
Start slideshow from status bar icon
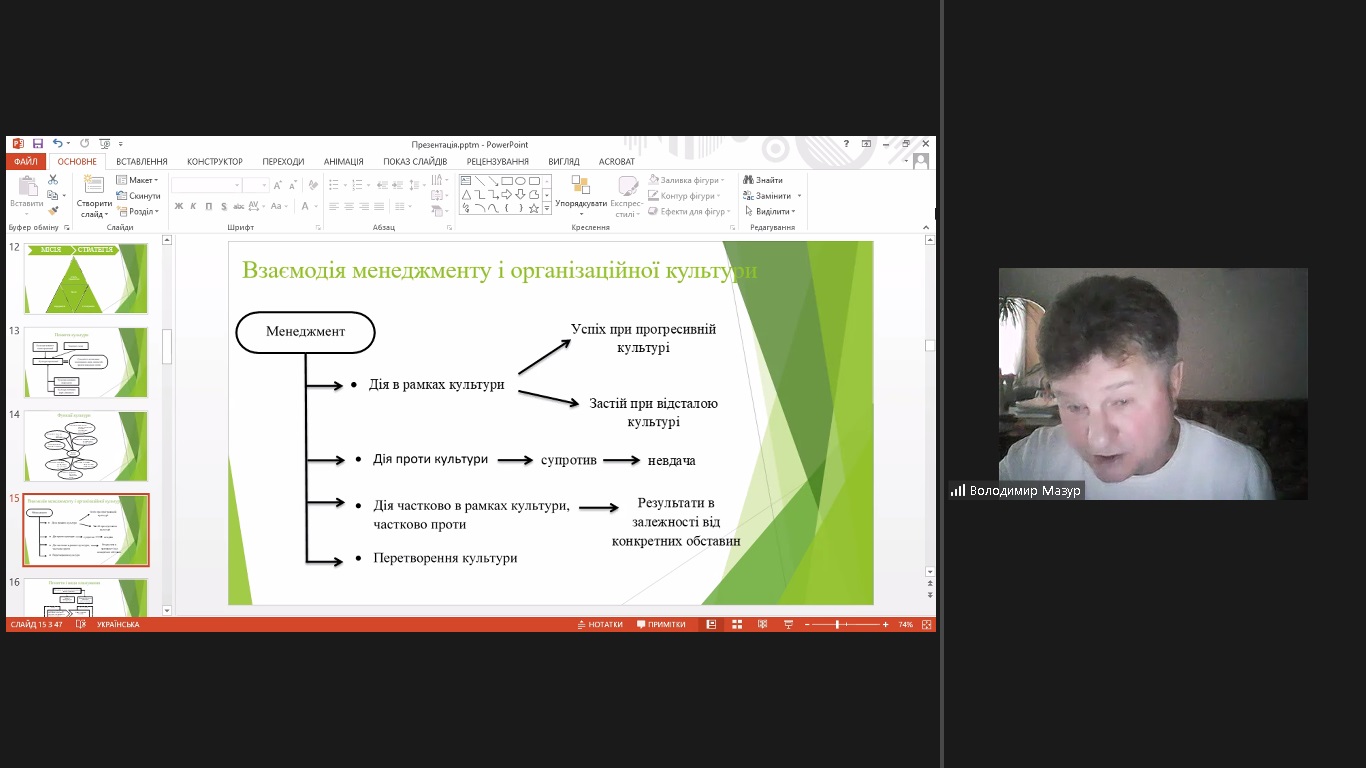pyautogui.click(x=788, y=624)
